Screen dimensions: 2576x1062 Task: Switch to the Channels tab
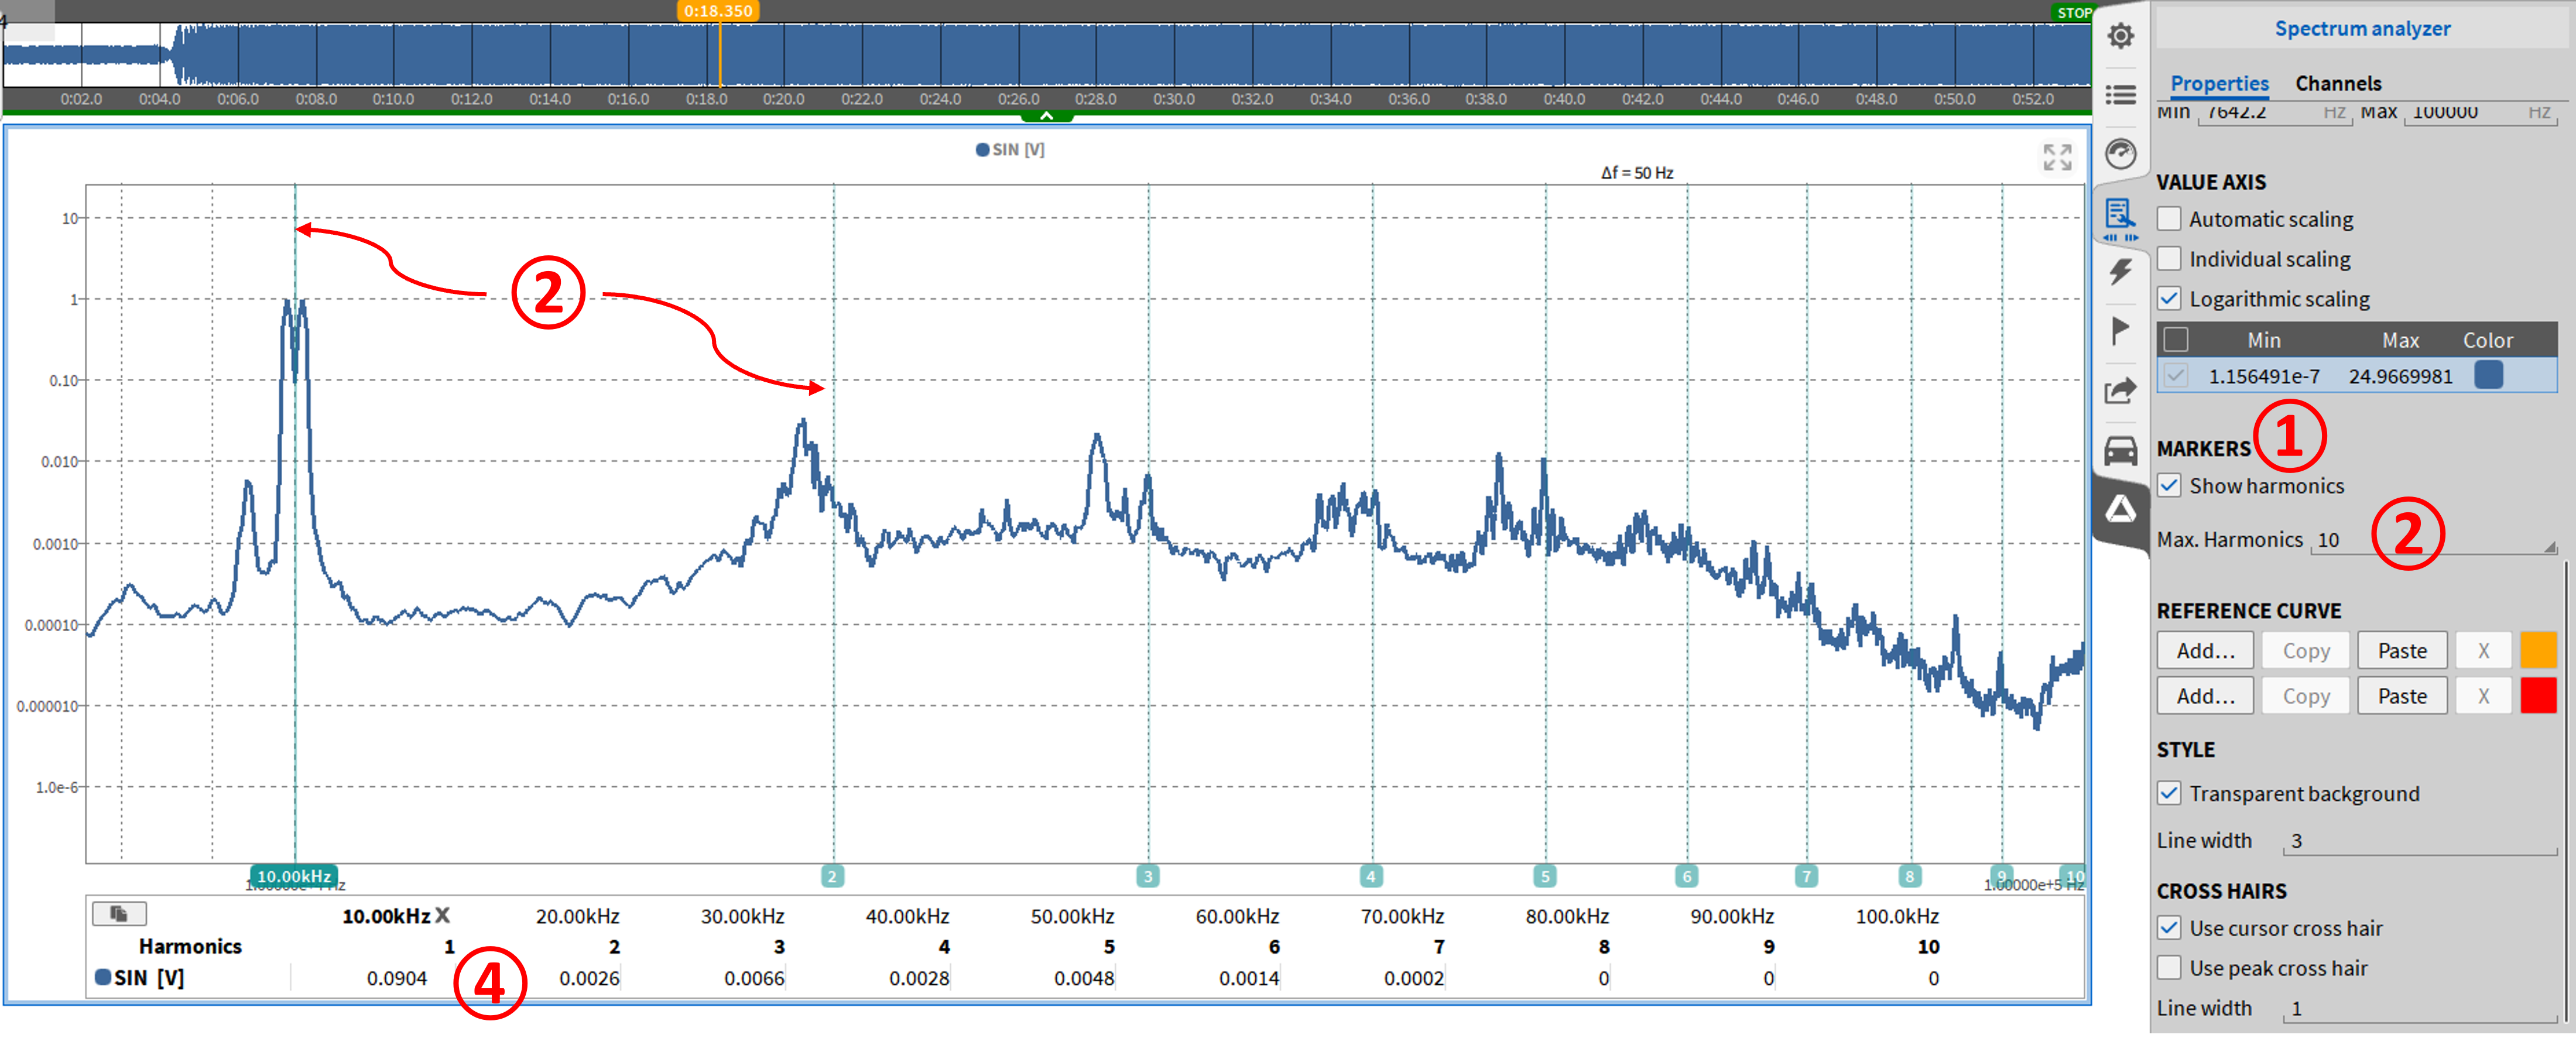(x=2337, y=84)
